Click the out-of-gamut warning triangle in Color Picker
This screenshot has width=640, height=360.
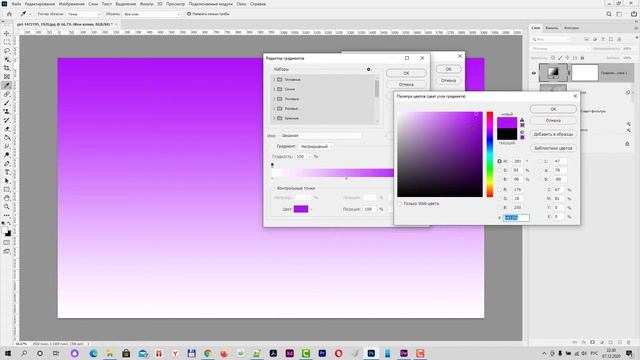click(522, 120)
